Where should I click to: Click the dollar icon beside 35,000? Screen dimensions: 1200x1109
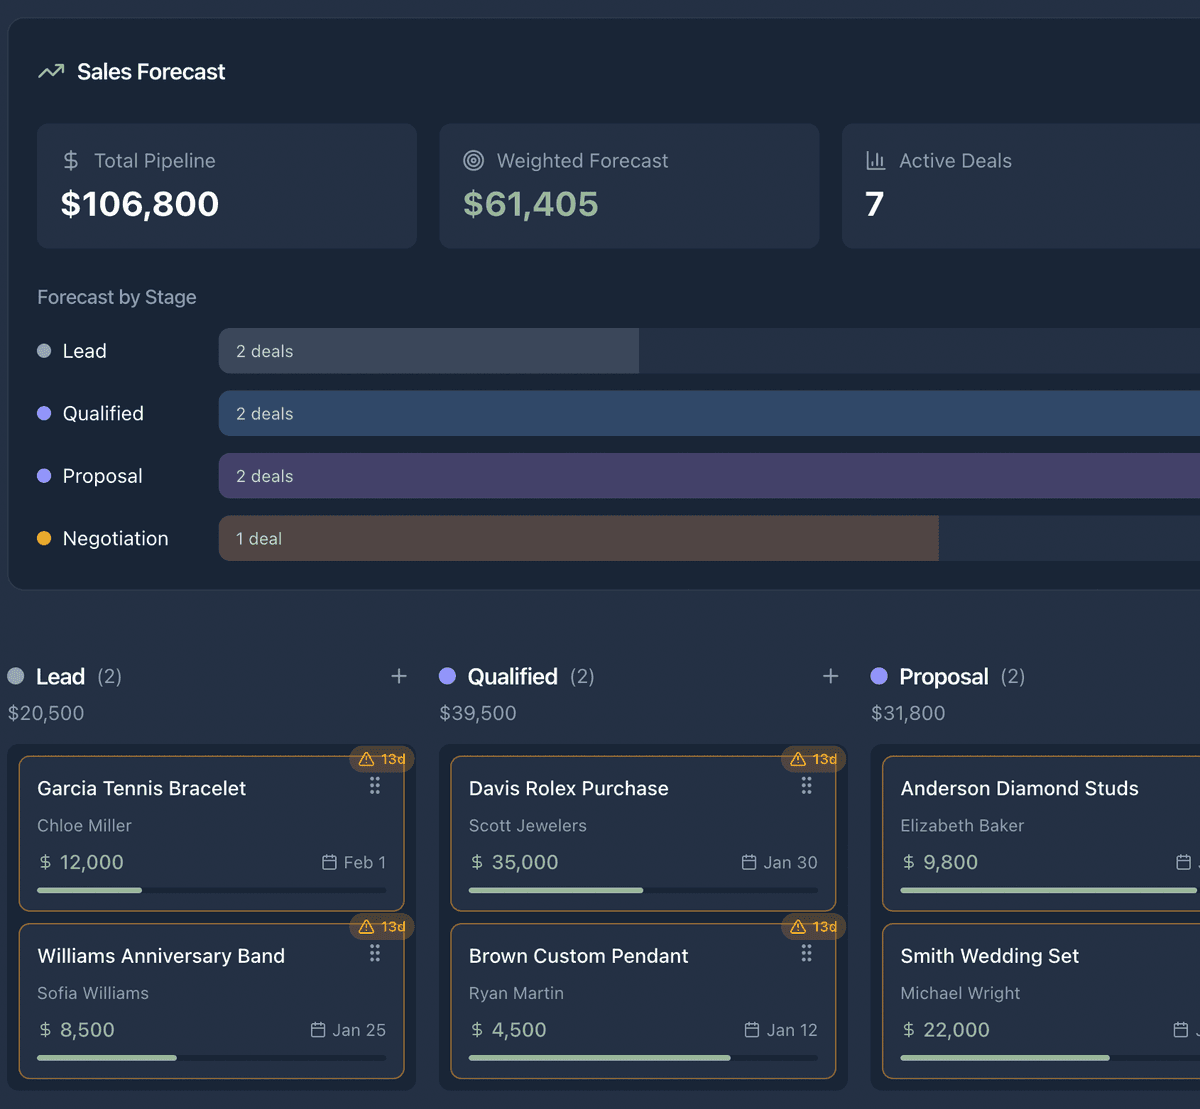tap(477, 862)
